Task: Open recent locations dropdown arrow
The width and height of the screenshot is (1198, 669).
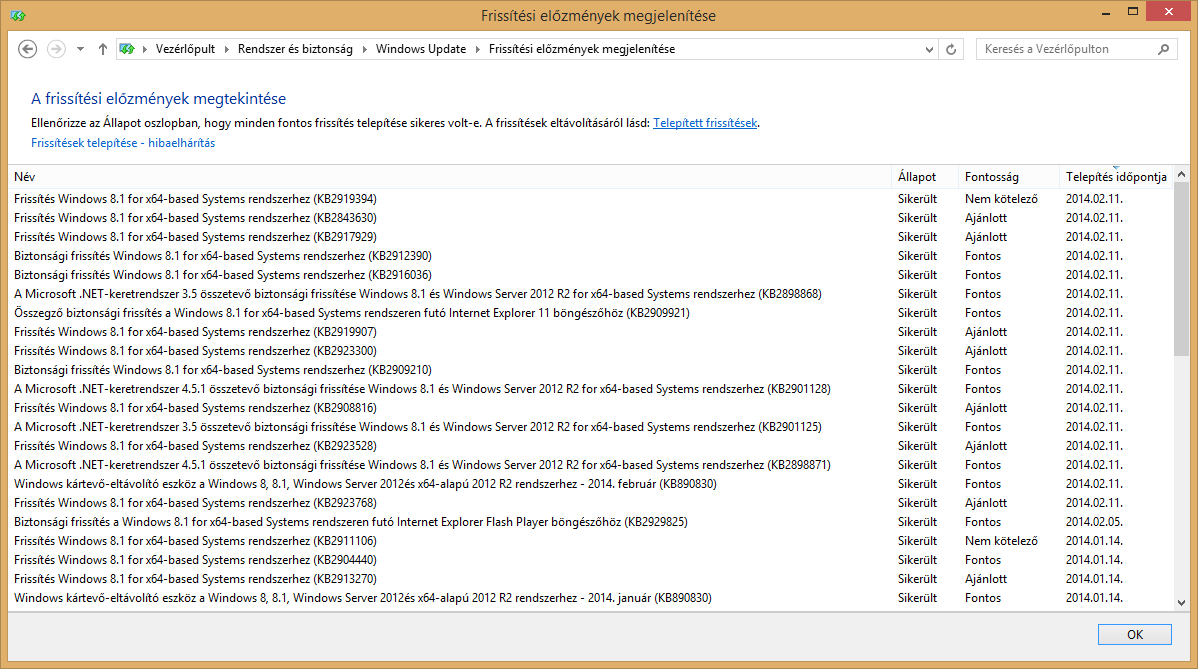Action: pyautogui.click(x=80, y=49)
